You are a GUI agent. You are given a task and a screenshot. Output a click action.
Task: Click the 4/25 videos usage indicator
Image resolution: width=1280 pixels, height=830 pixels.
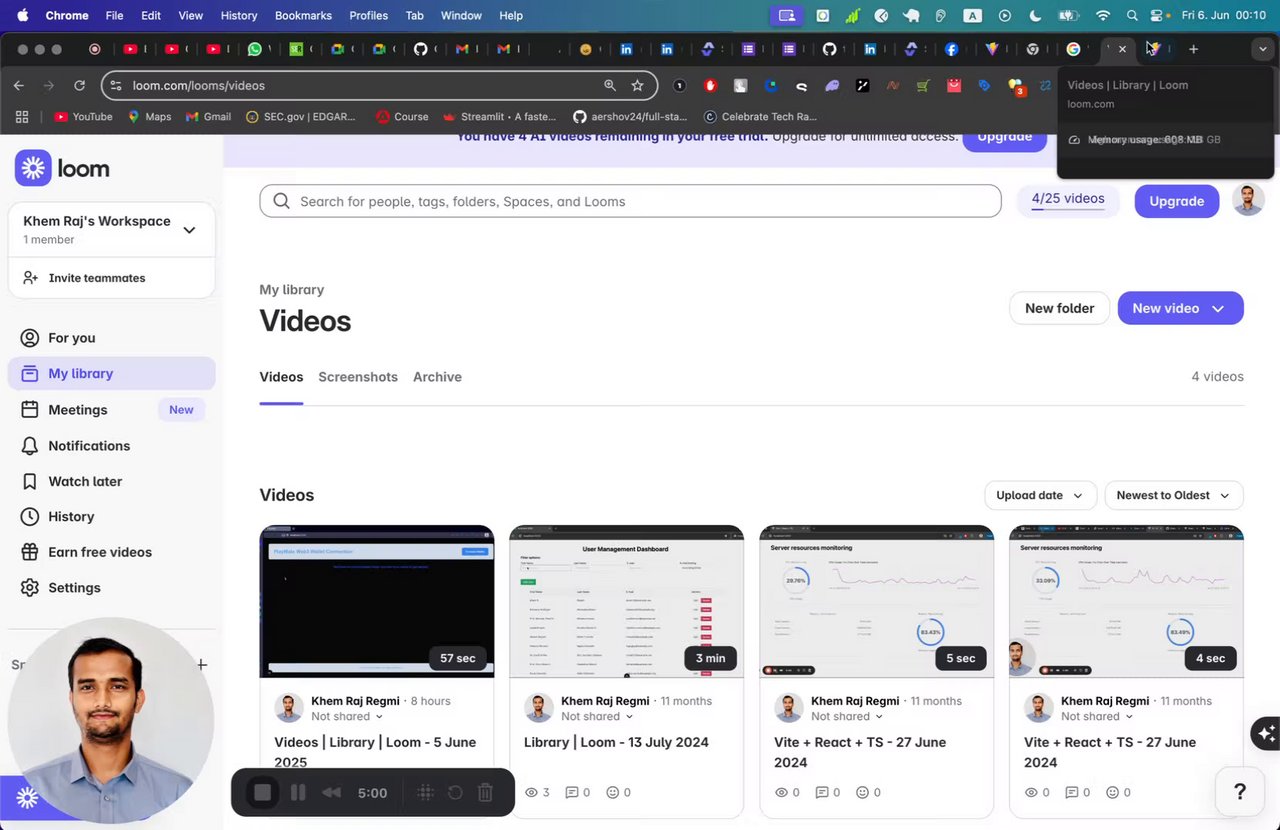tap(1068, 199)
